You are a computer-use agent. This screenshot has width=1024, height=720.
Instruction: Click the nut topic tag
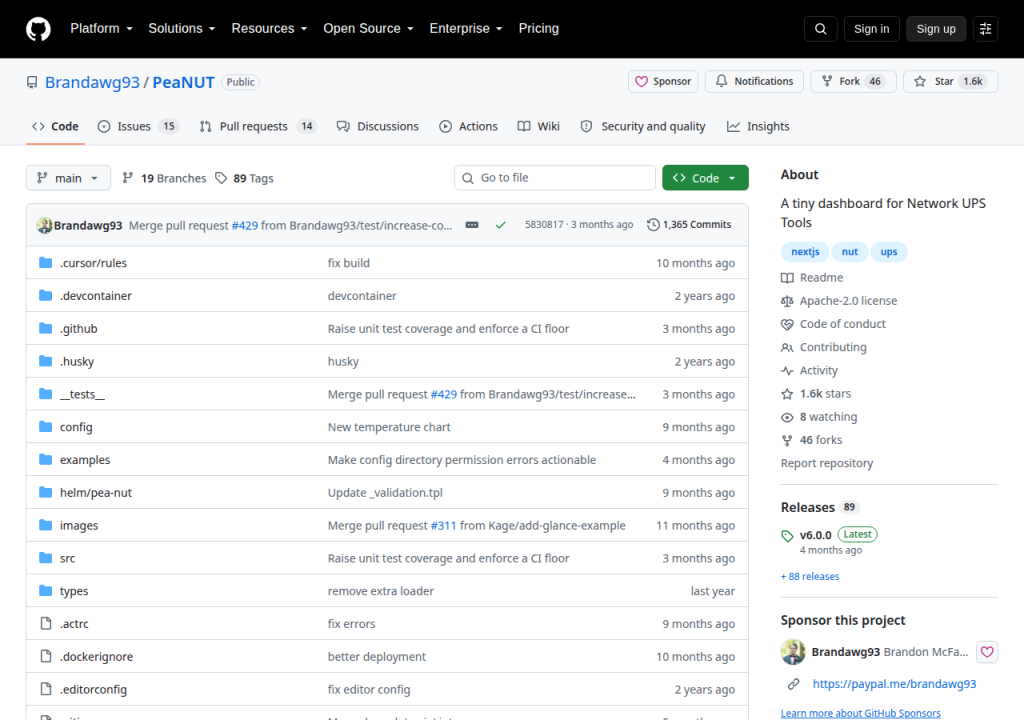850,252
